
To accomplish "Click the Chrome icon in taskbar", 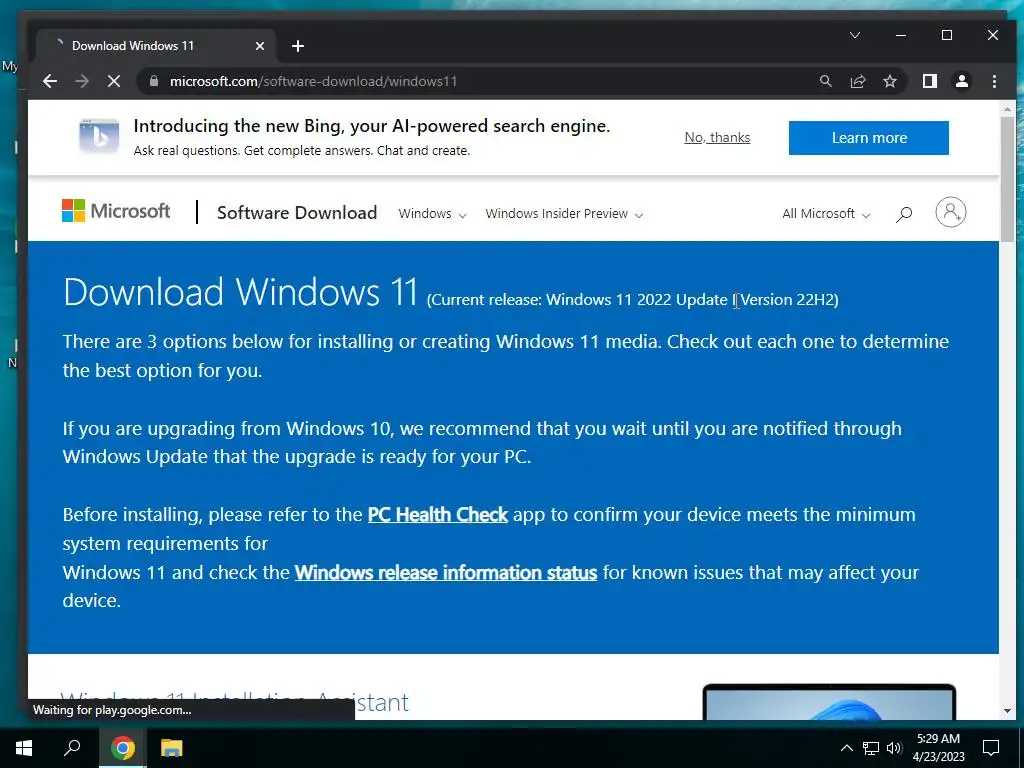I will (122, 748).
